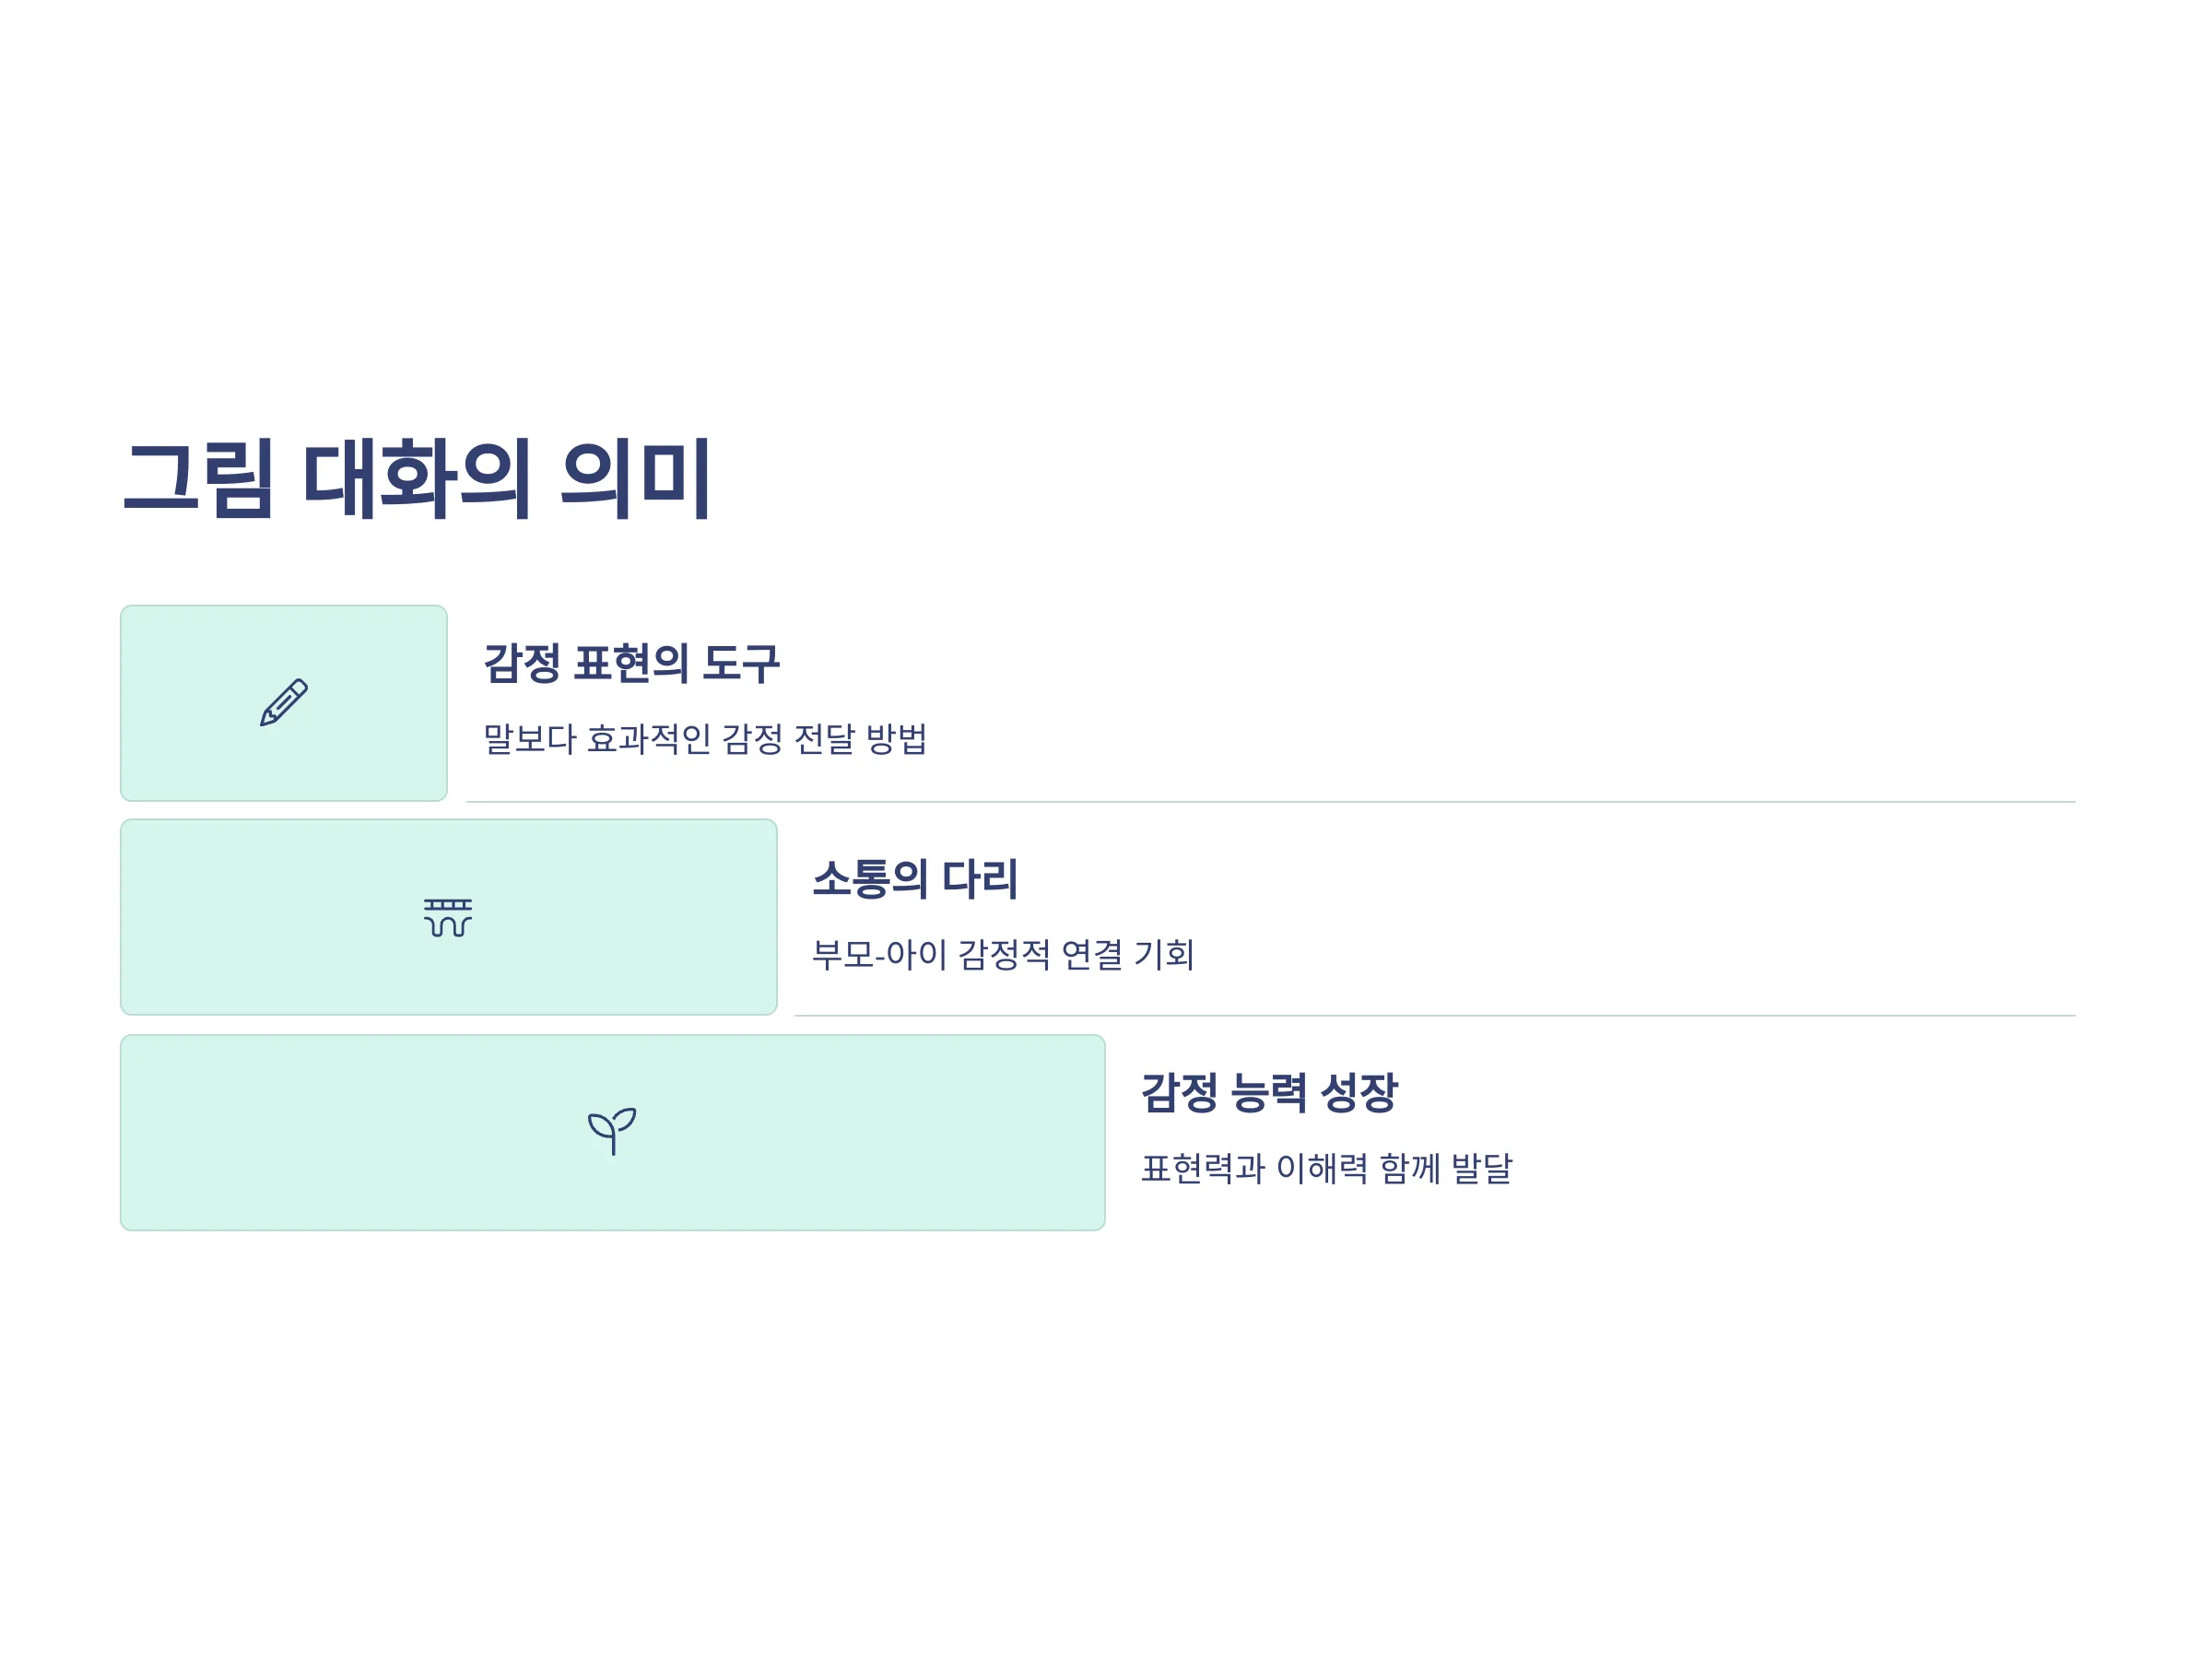
Task: Click the bridge icon
Action: pyautogui.click(x=448, y=917)
